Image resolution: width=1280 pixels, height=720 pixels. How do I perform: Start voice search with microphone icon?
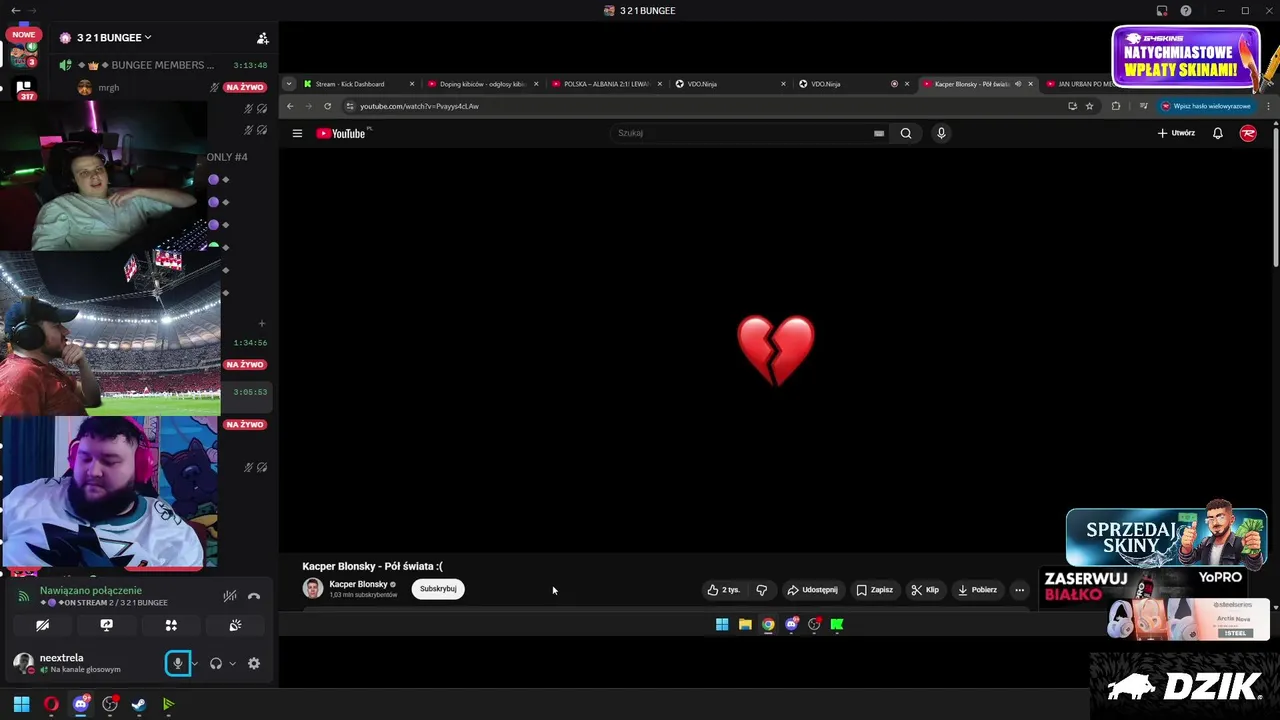pyautogui.click(x=941, y=133)
